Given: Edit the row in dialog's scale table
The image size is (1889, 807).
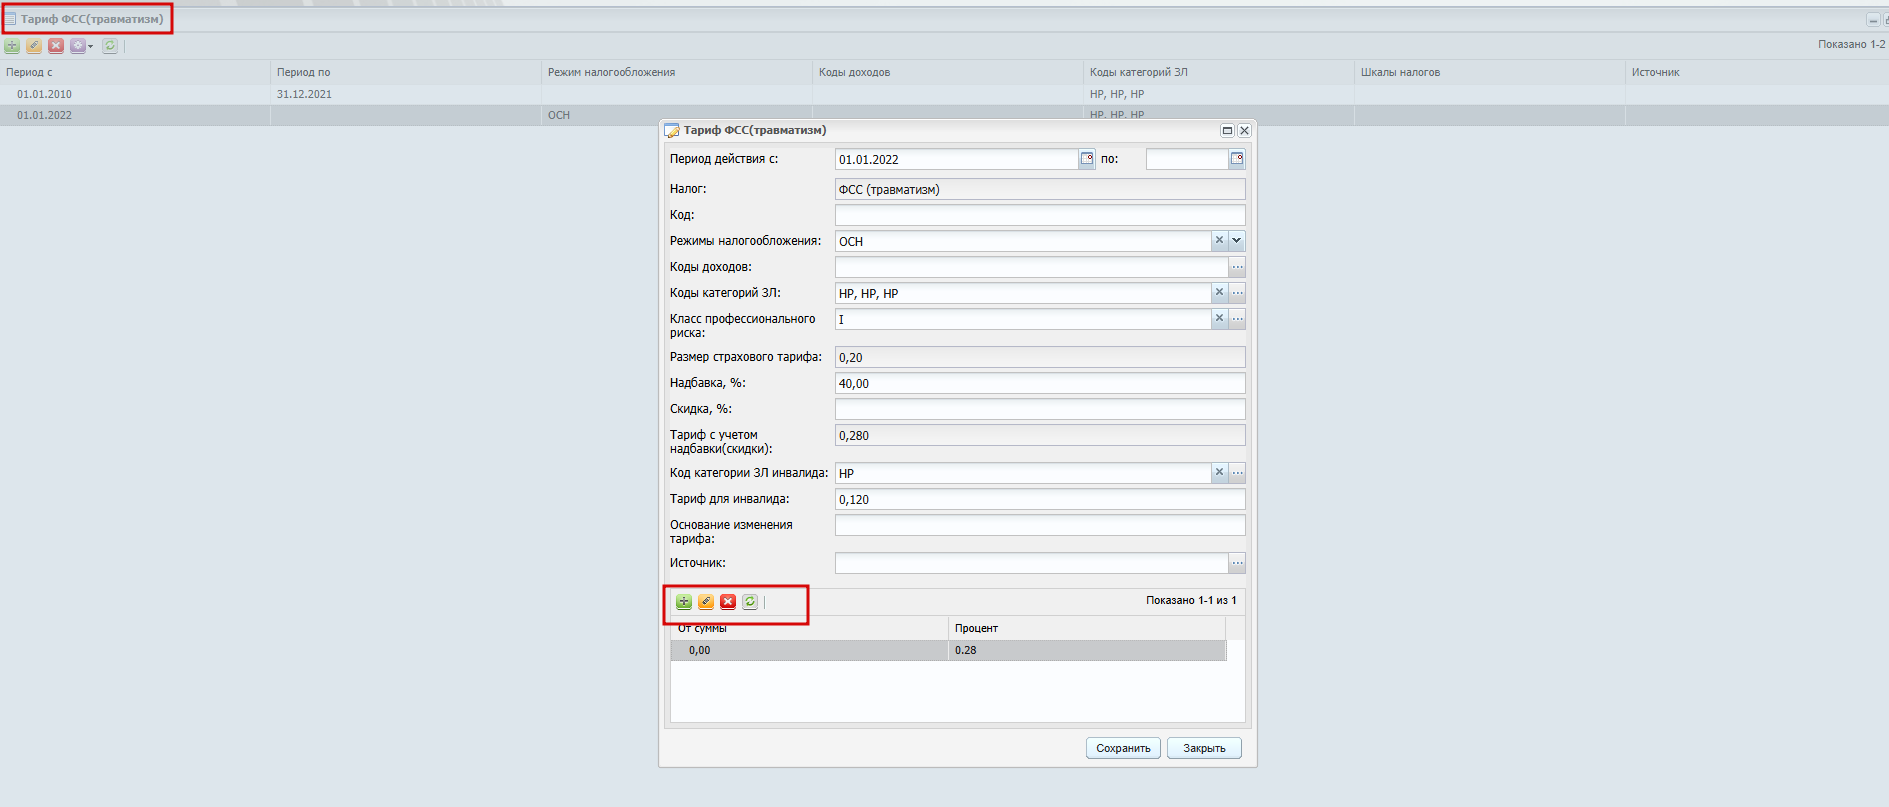Looking at the screenshot, I should pyautogui.click(x=706, y=602).
